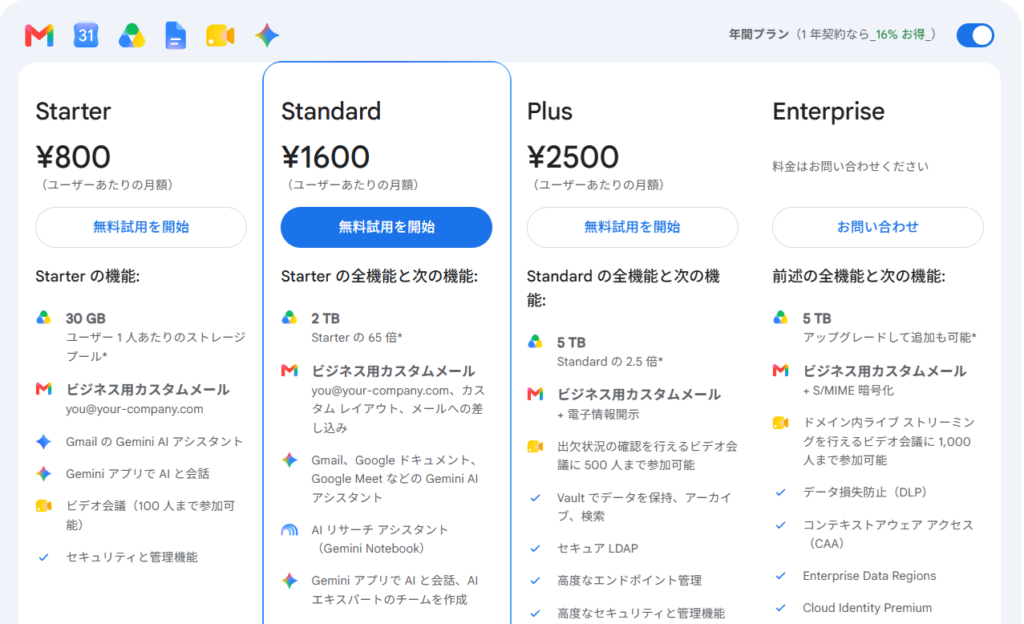Click the Google Calendar 31 icon
The image size is (1024, 624).
click(x=86, y=35)
